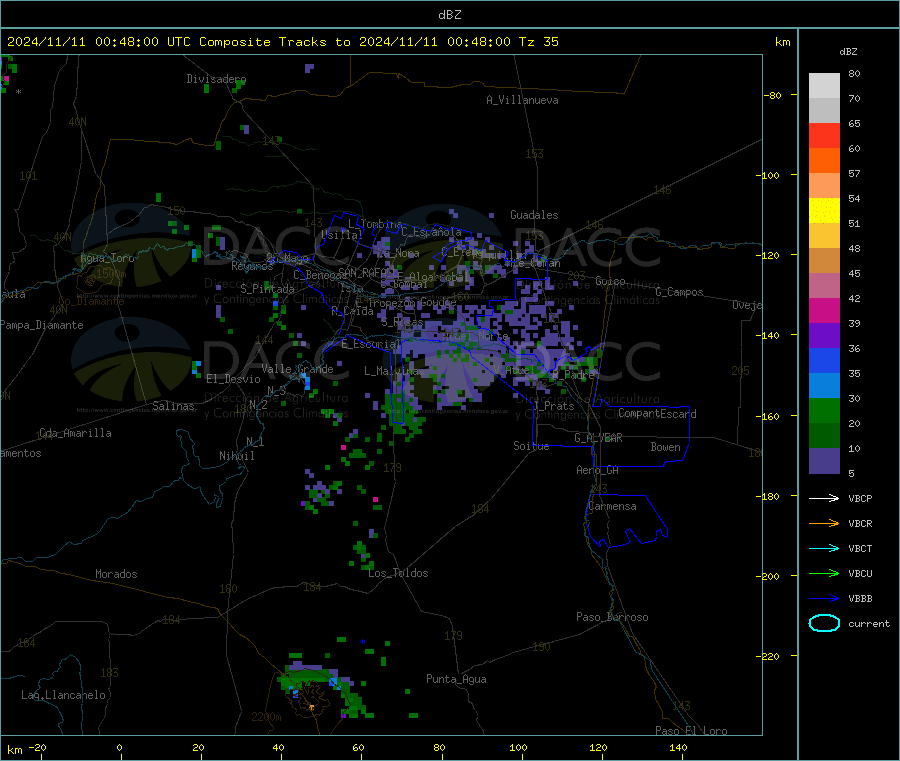Image resolution: width=900 pixels, height=761 pixels.
Task: Click the 'G_Campos' map label
Action: [680, 292]
